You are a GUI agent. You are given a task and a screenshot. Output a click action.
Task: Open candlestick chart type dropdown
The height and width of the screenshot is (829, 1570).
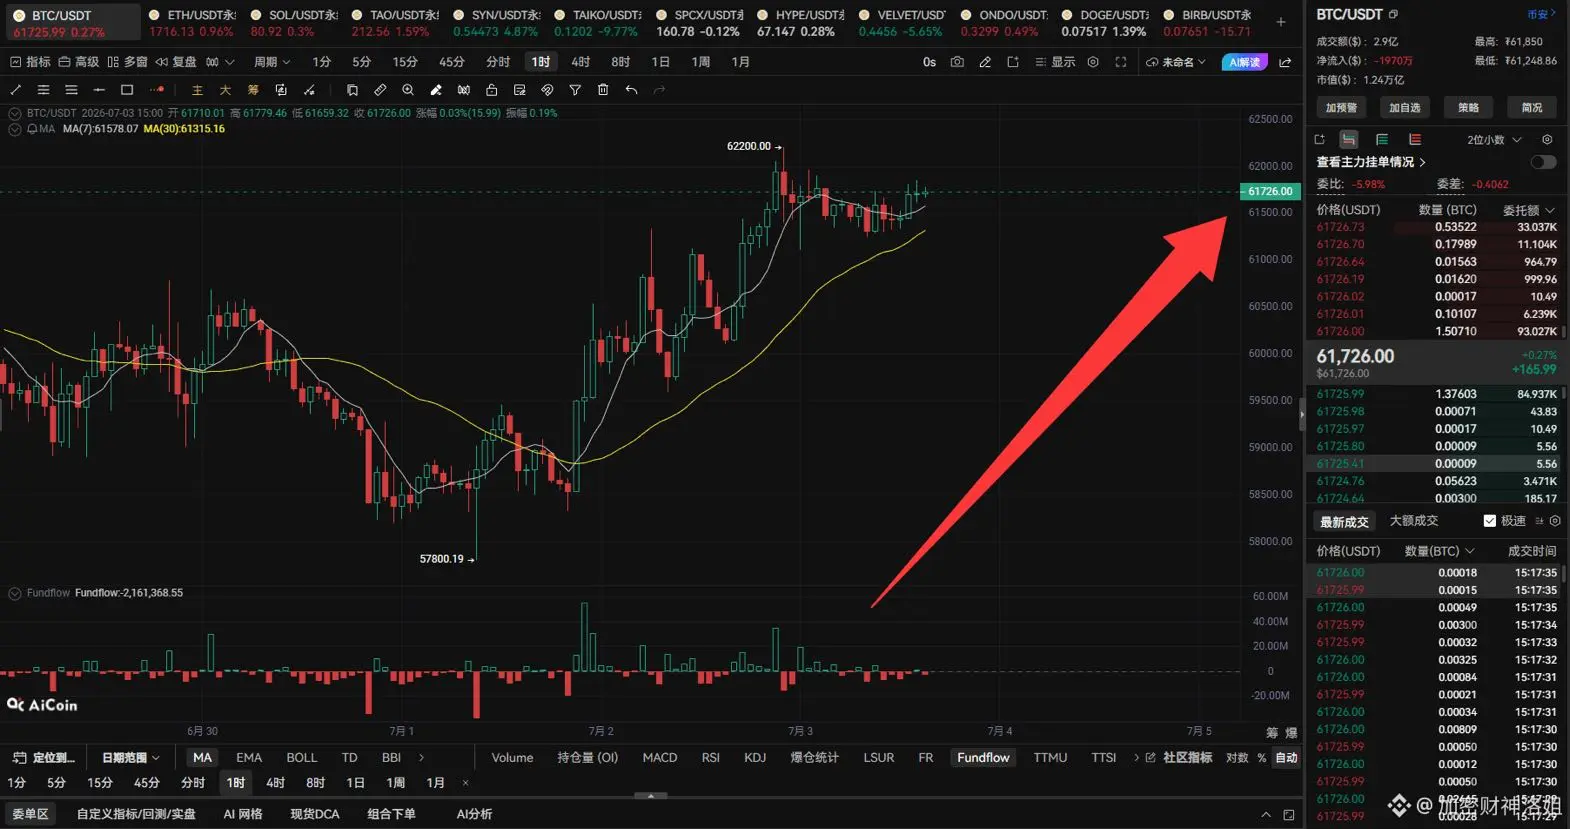221,62
